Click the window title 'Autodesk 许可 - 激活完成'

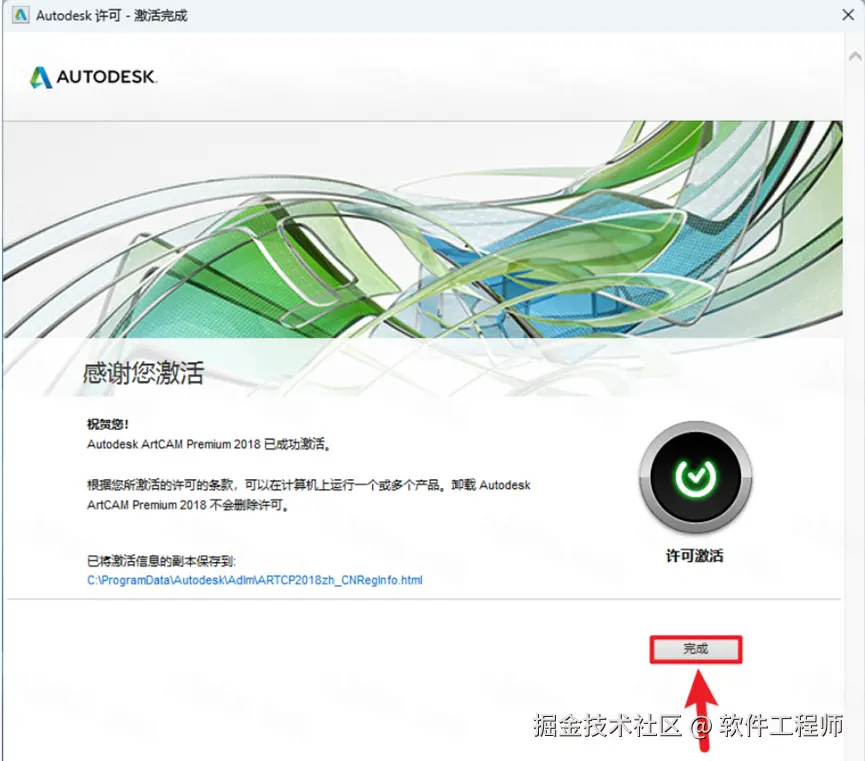(x=111, y=15)
